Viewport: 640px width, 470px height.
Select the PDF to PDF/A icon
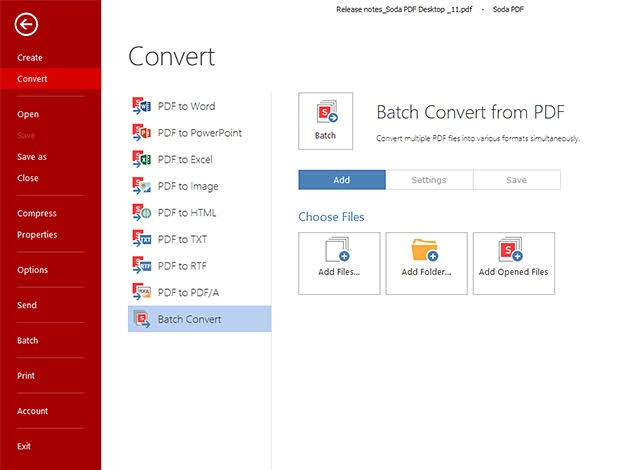coord(142,292)
